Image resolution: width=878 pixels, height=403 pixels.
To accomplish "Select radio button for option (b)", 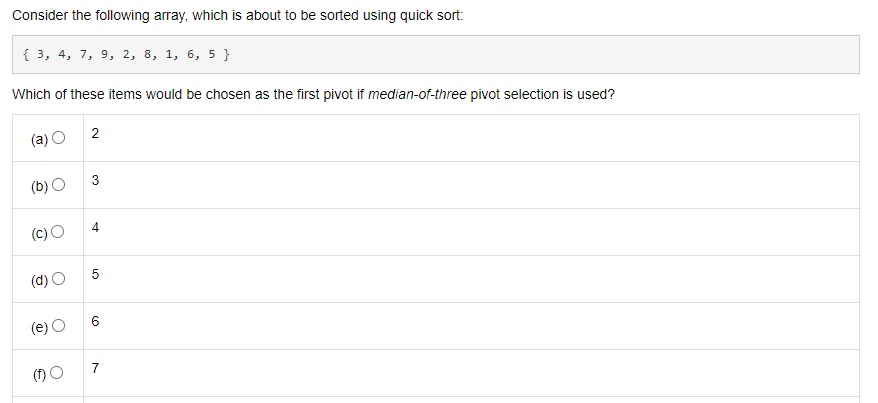I will click(58, 185).
